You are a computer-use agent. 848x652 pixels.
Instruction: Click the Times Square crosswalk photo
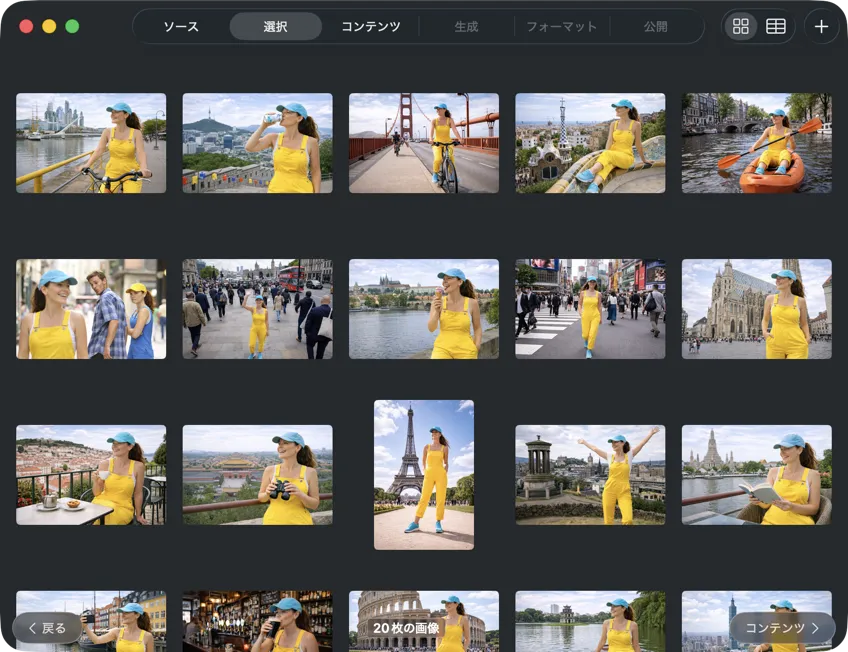[x=590, y=308]
